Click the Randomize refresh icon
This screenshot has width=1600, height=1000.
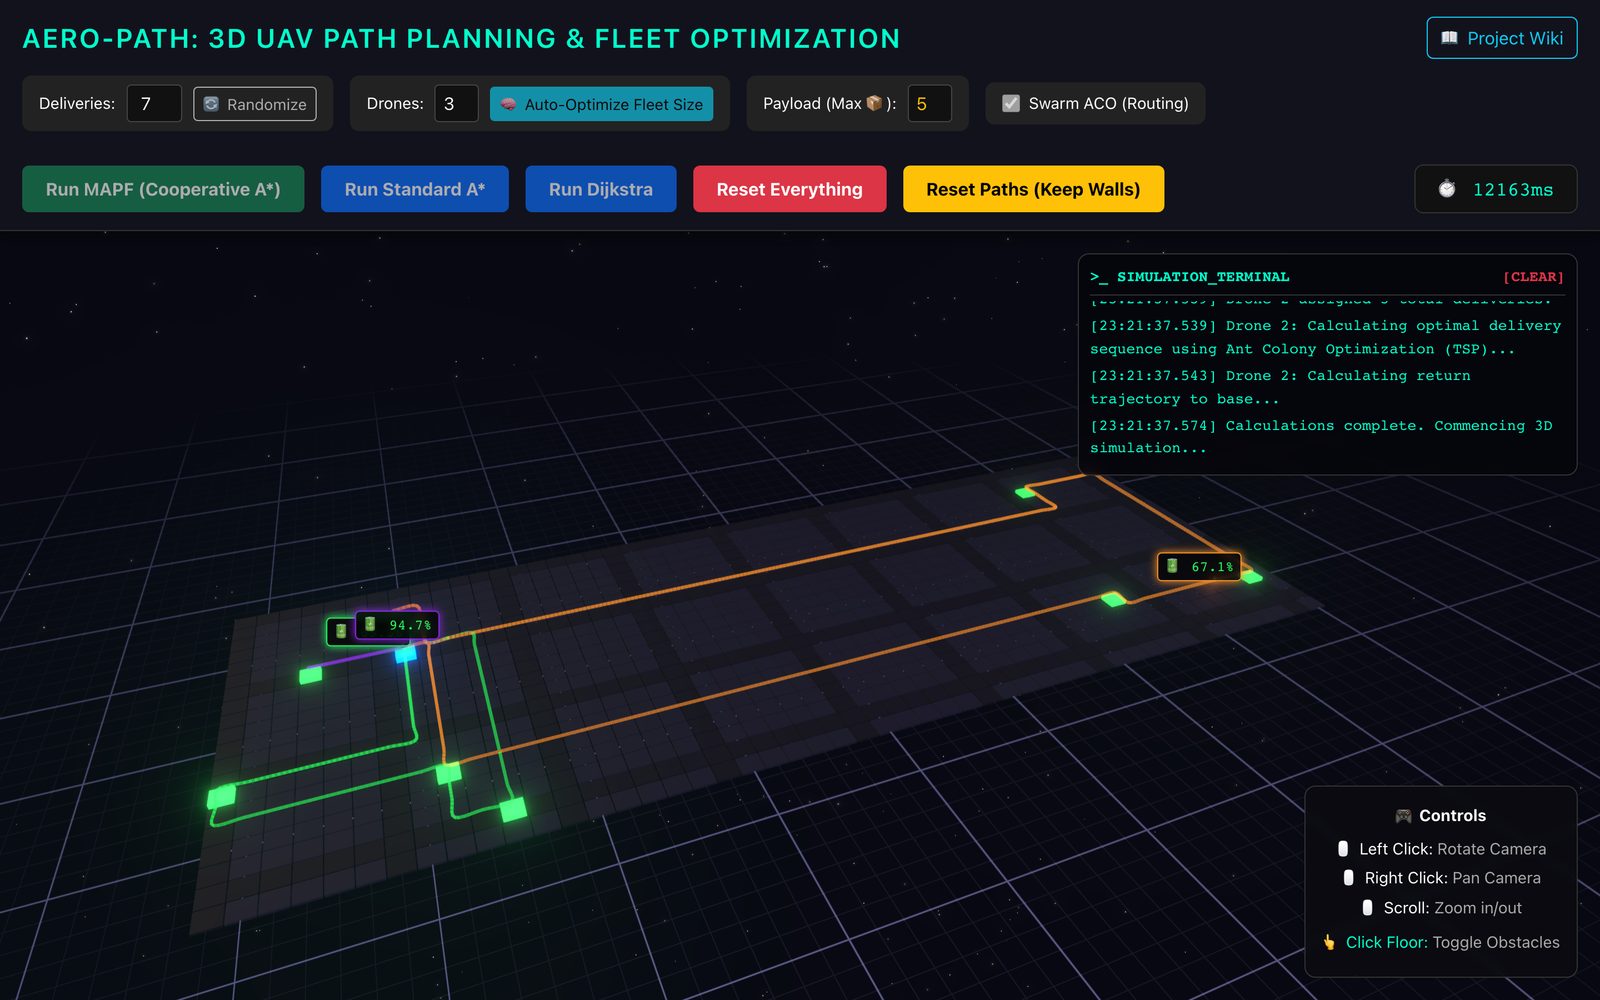click(211, 104)
